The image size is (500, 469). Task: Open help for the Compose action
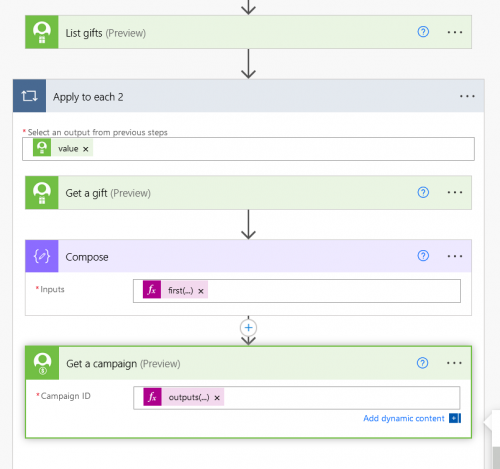tap(423, 256)
